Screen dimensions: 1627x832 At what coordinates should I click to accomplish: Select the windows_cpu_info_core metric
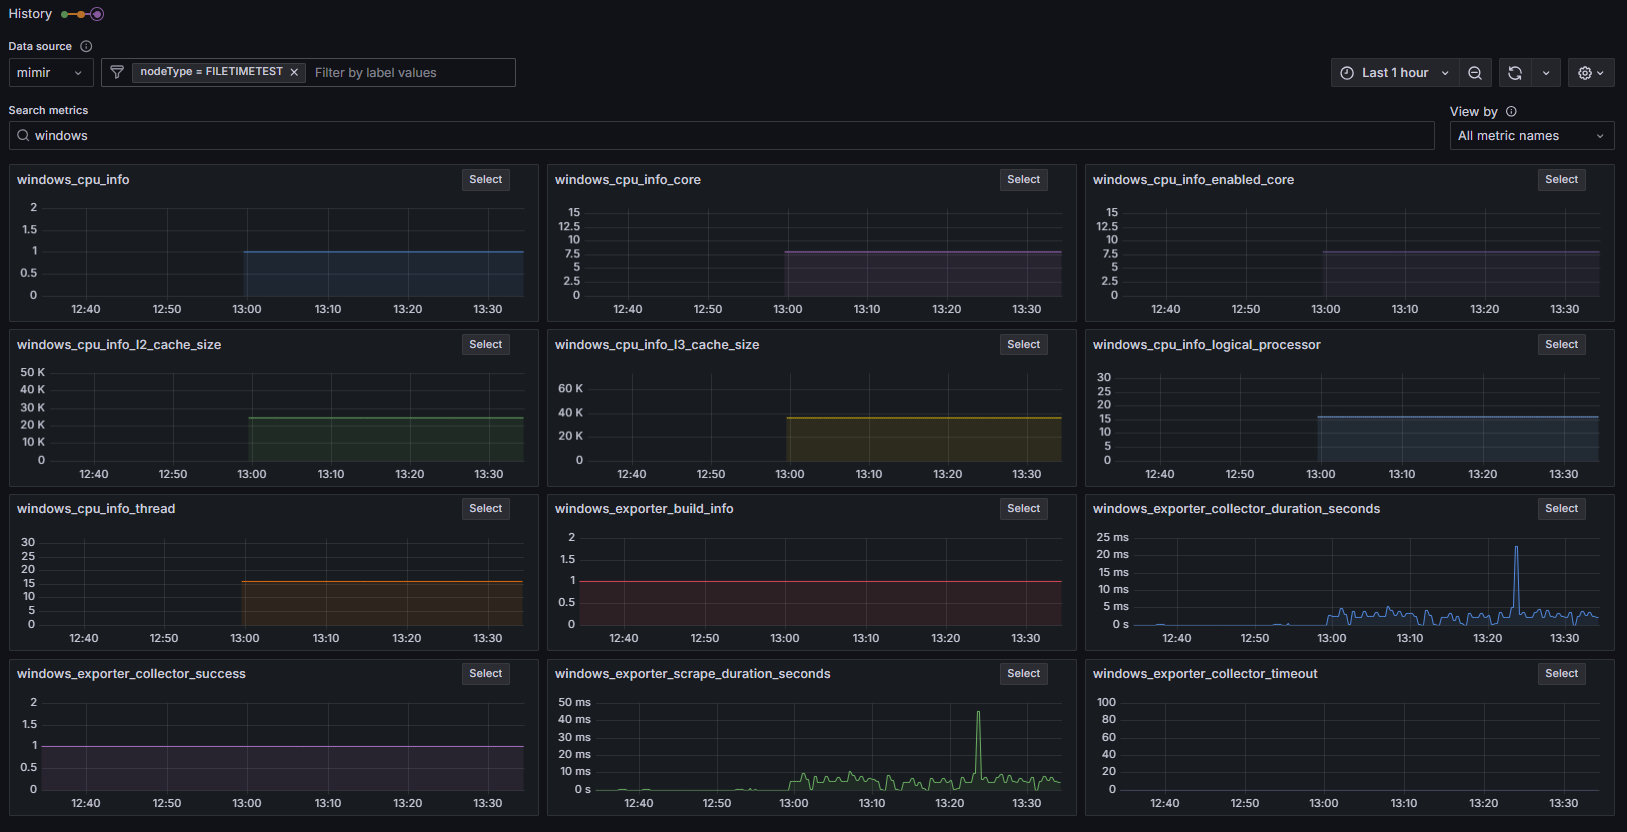tap(1024, 180)
